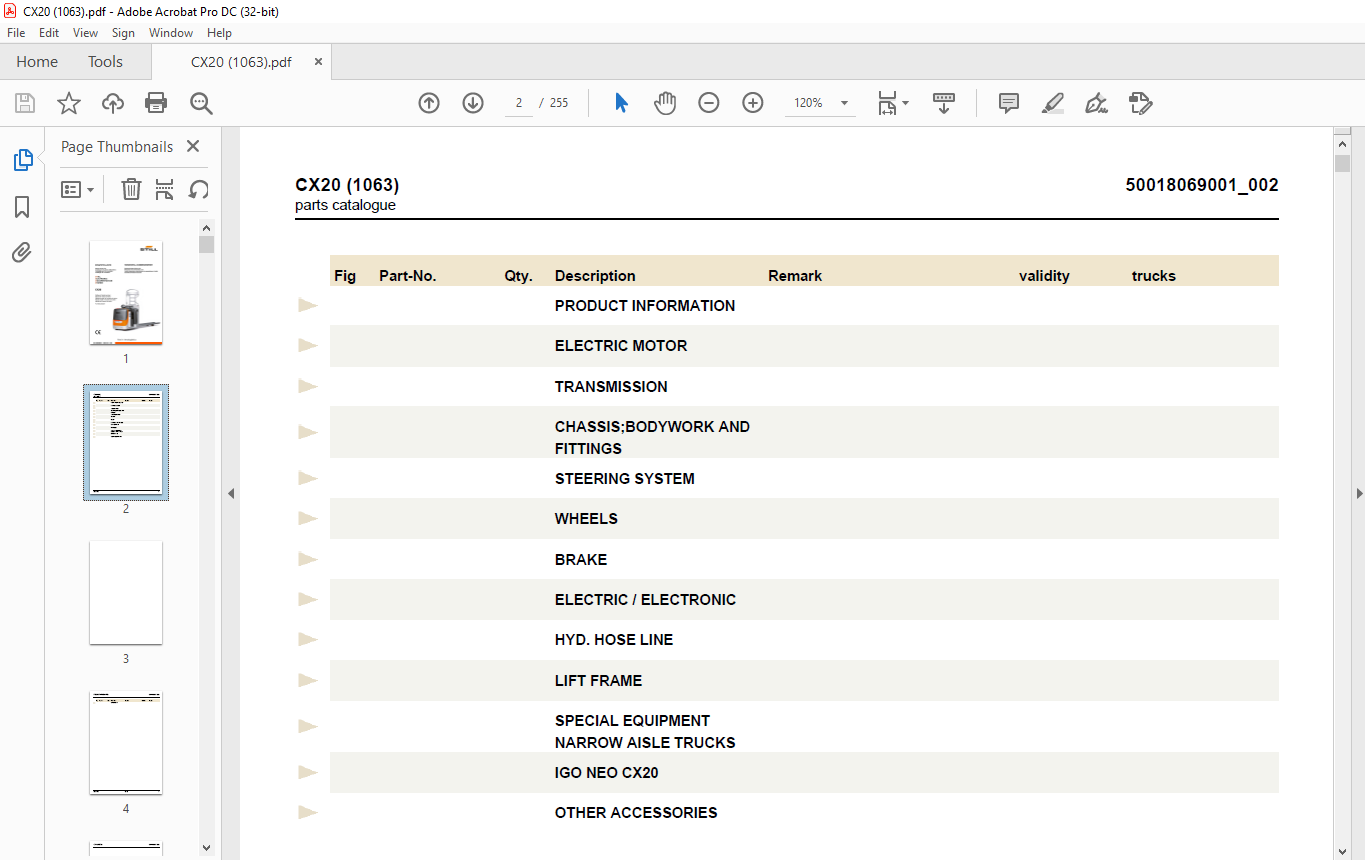This screenshot has height=860, width=1365.
Task: Open the Attachments paperclip icon
Action: coord(22,252)
